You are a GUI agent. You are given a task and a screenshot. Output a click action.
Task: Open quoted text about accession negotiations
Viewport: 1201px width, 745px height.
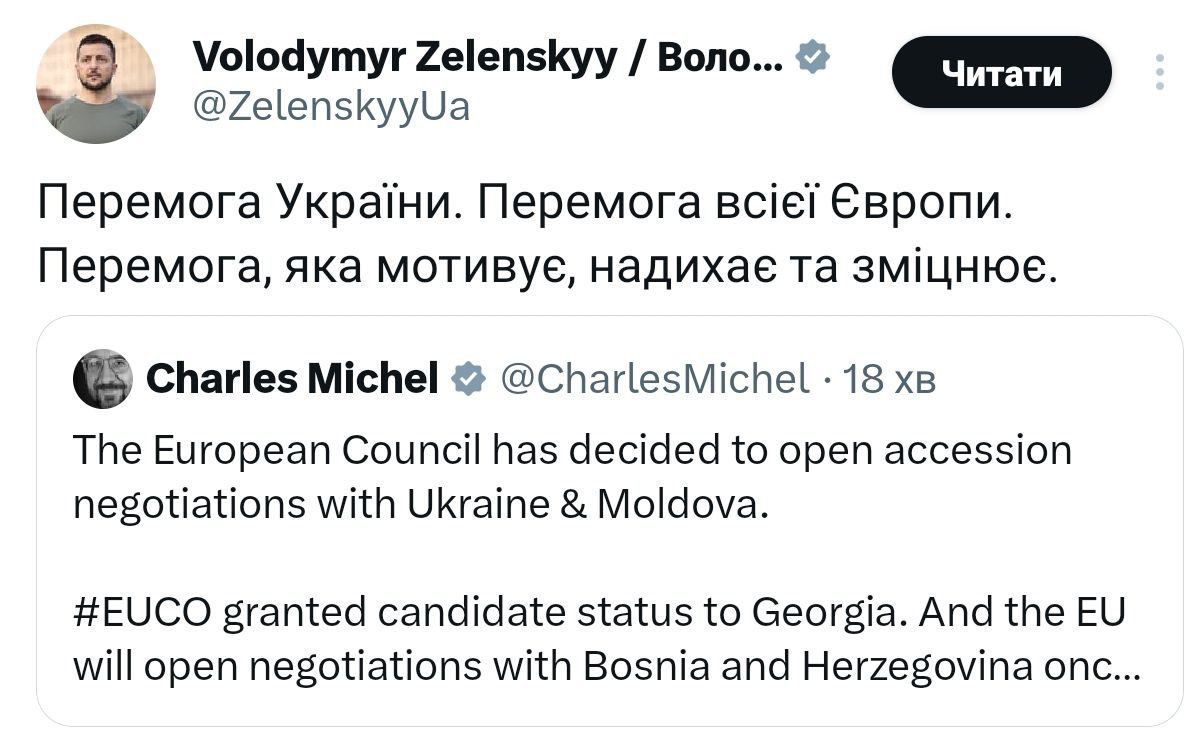coord(570,451)
